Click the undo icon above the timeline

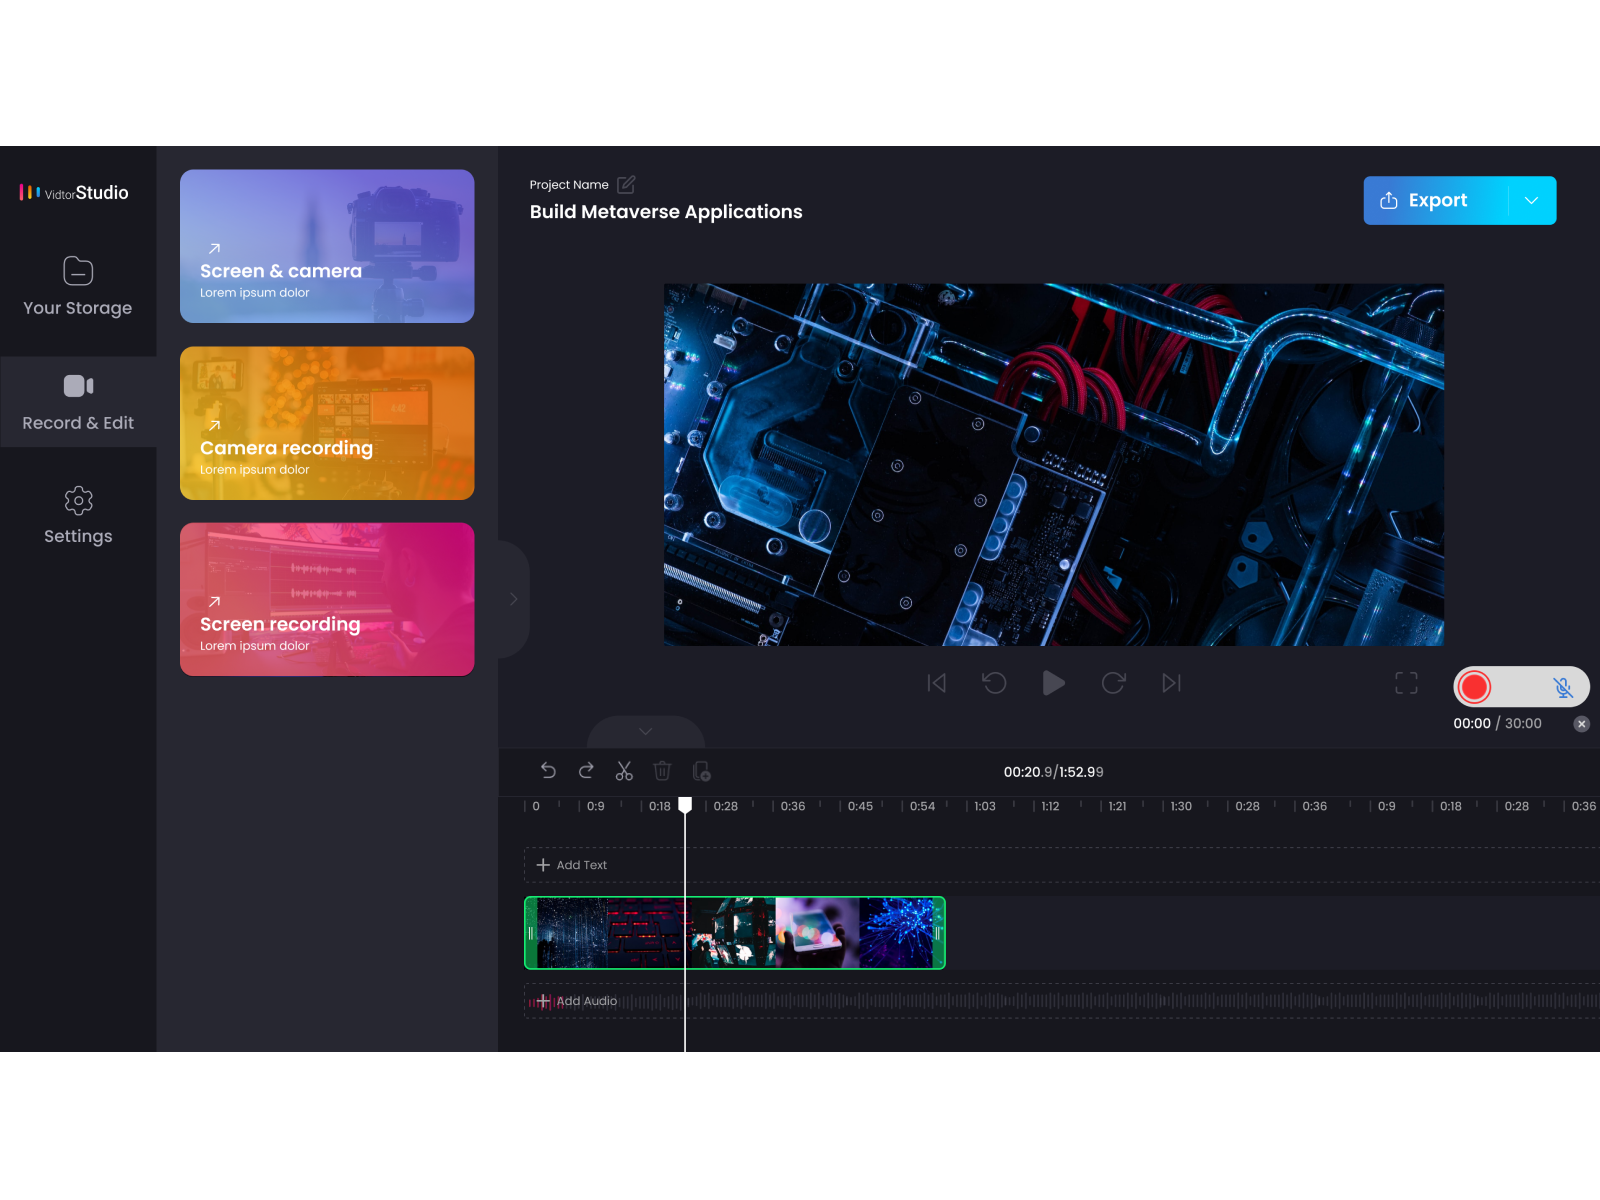pyautogui.click(x=548, y=771)
